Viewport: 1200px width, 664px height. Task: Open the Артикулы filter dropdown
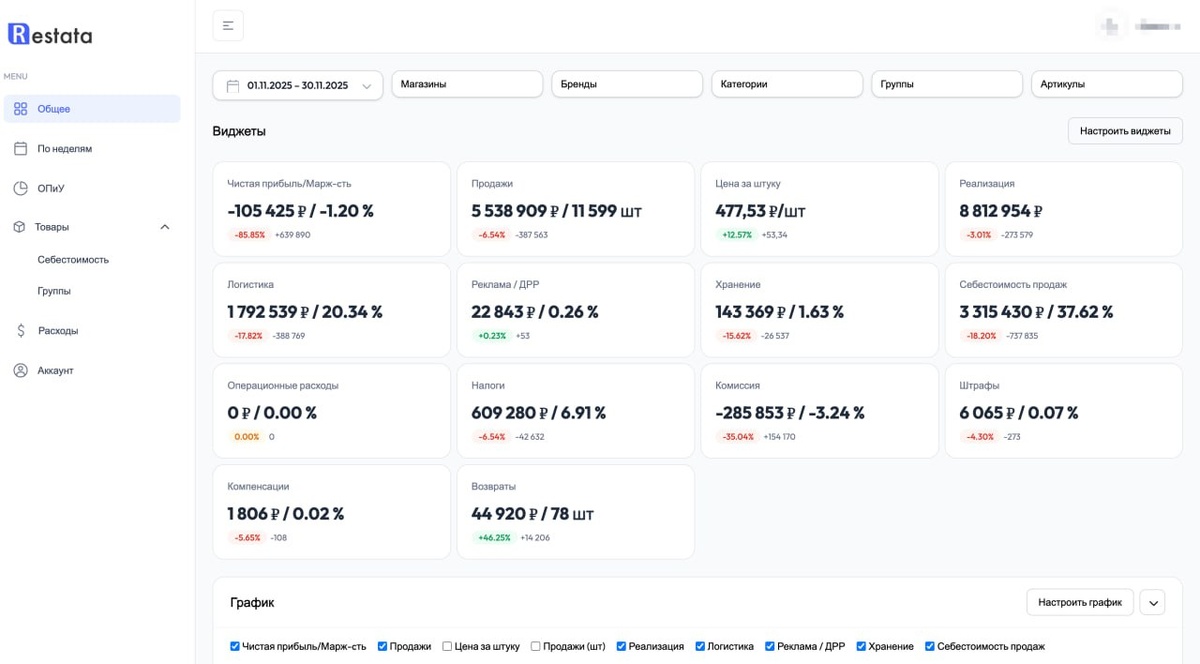pyautogui.click(x=1107, y=84)
